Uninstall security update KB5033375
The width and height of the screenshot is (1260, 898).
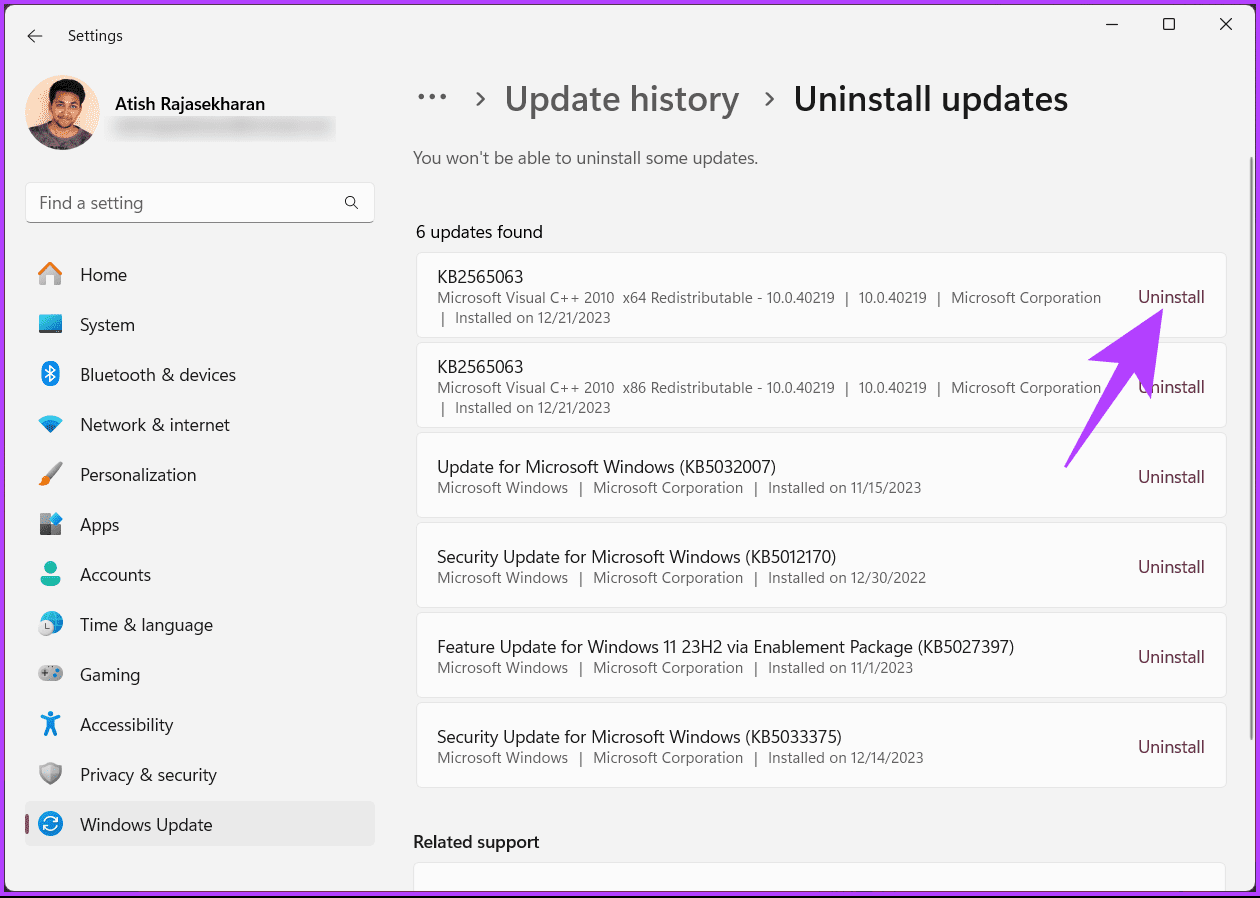tap(1171, 747)
